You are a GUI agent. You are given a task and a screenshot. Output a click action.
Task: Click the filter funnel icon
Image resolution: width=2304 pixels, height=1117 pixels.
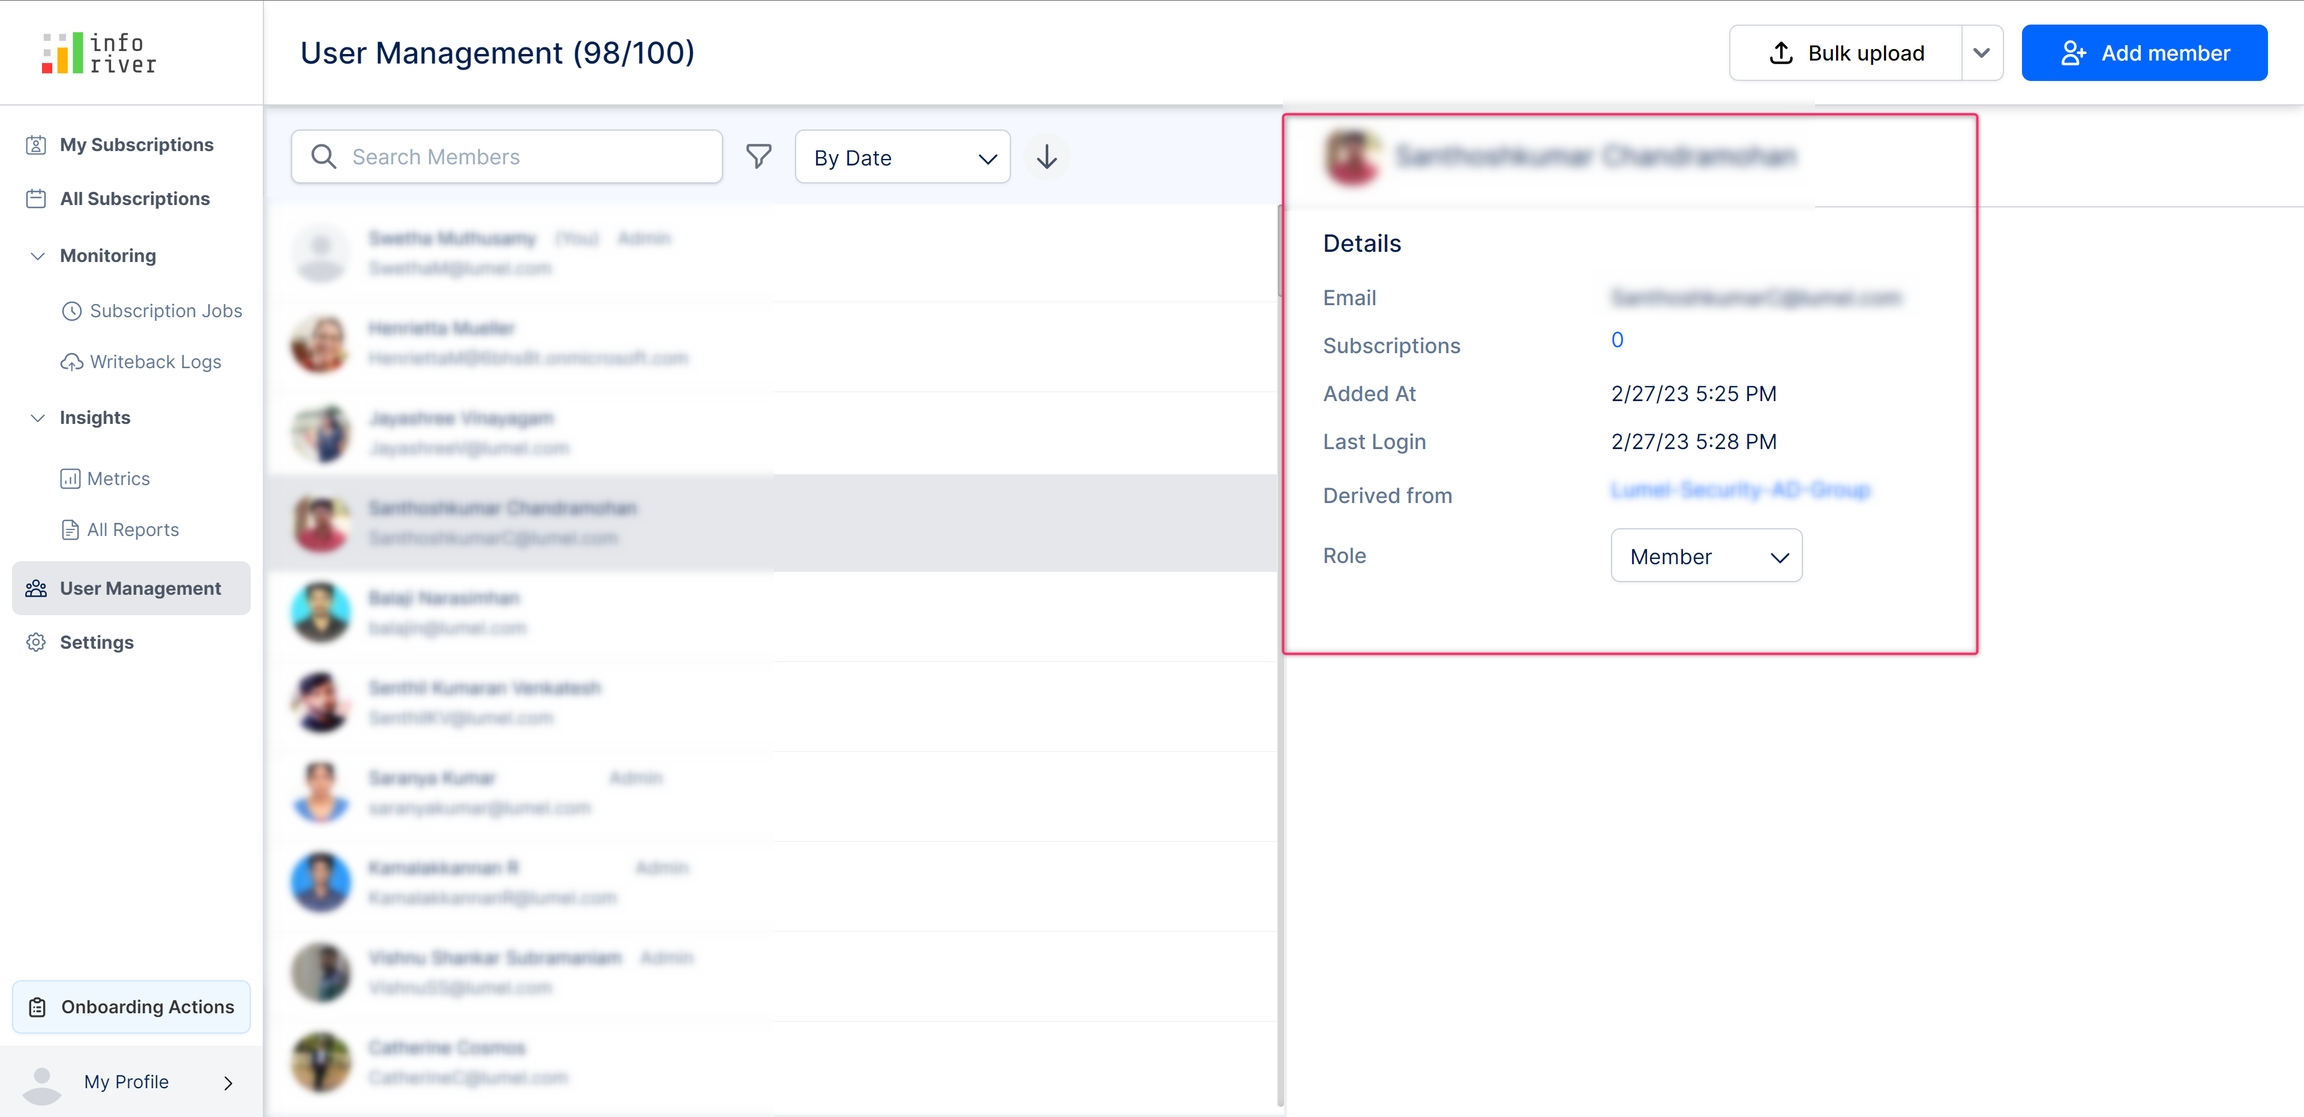(759, 157)
